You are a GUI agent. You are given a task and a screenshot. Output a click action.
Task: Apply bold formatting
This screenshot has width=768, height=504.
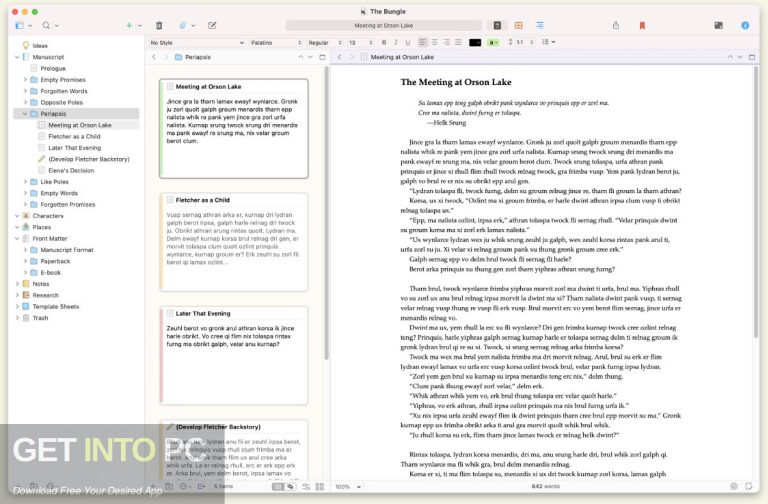click(384, 43)
